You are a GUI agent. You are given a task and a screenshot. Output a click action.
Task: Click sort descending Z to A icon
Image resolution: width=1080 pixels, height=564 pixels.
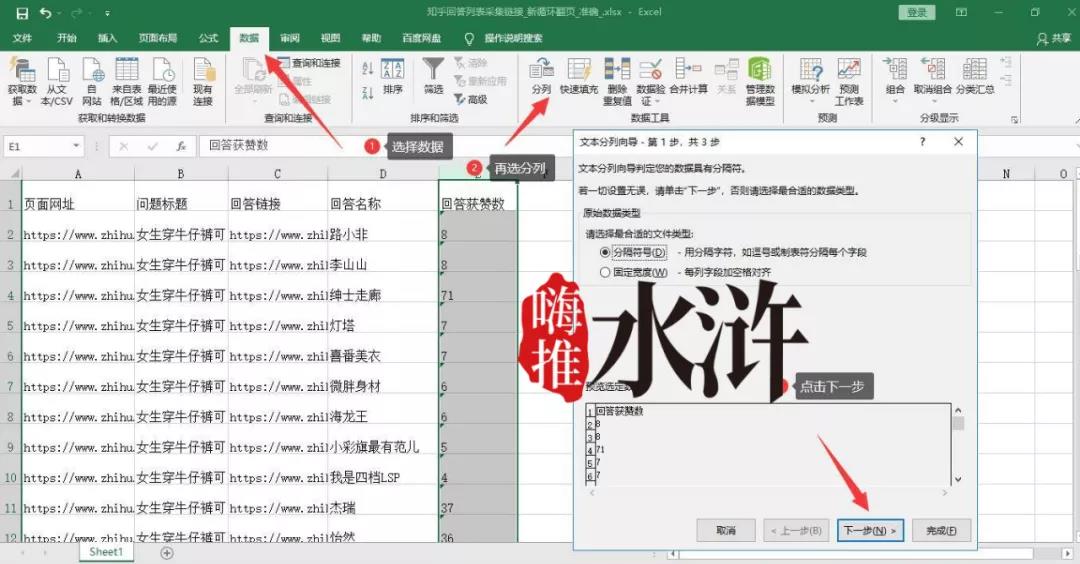pos(368,92)
